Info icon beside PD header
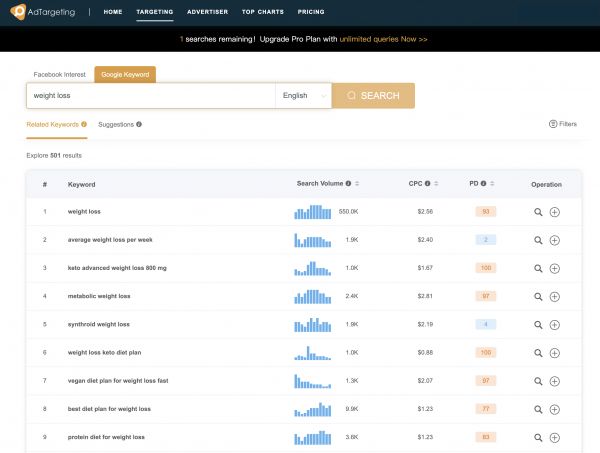This screenshot has height=453, width=600. point(483,183)
